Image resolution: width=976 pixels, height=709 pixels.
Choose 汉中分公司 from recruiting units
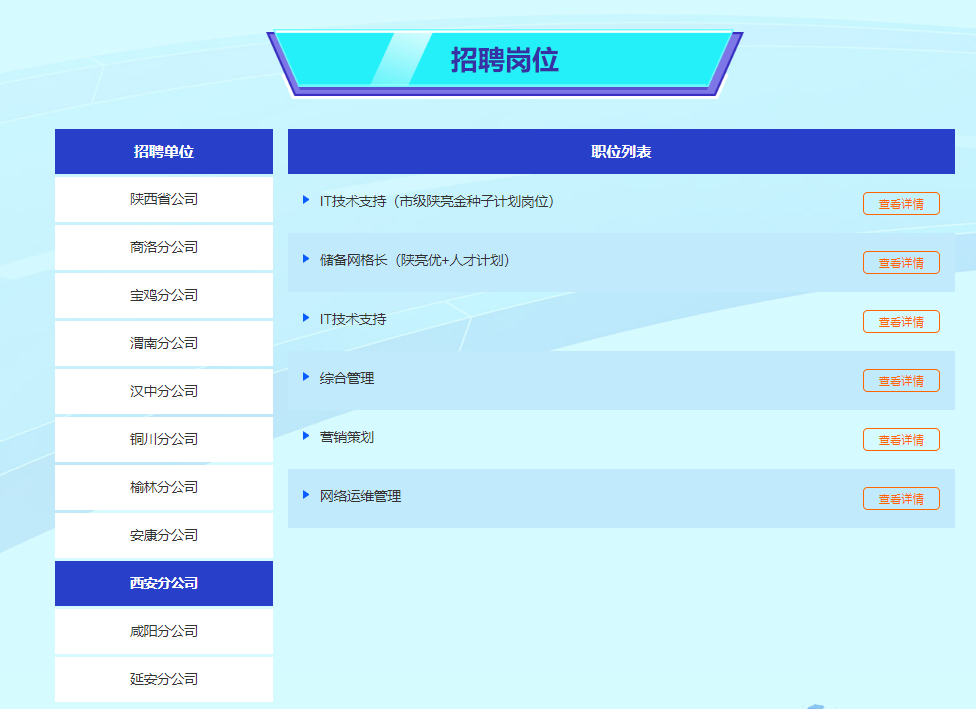click(x=164, y=391)
